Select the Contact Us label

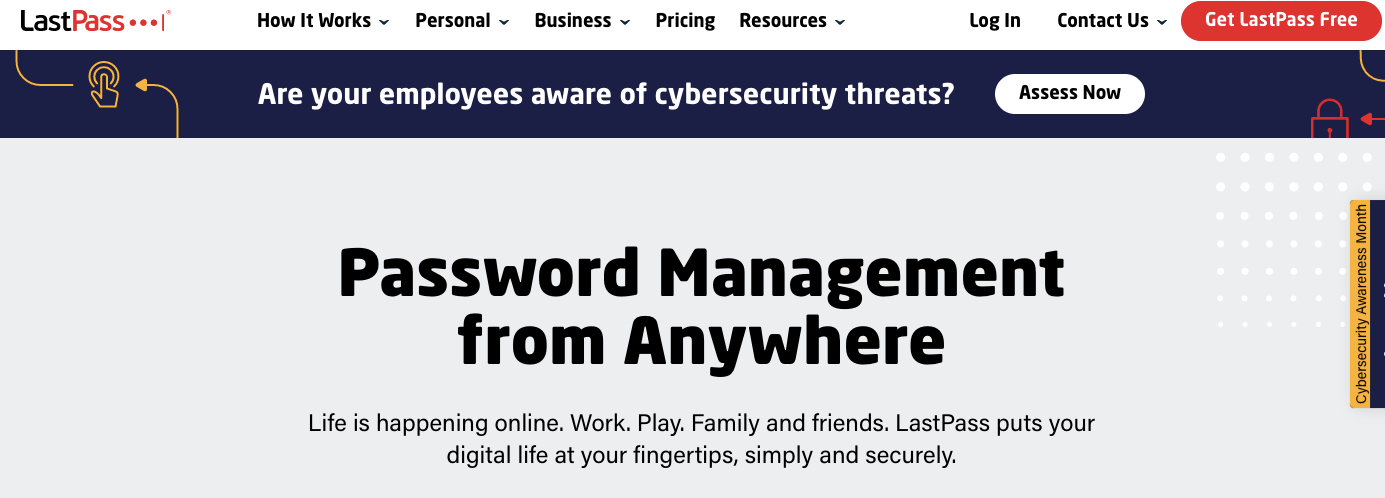[1103, 20]
